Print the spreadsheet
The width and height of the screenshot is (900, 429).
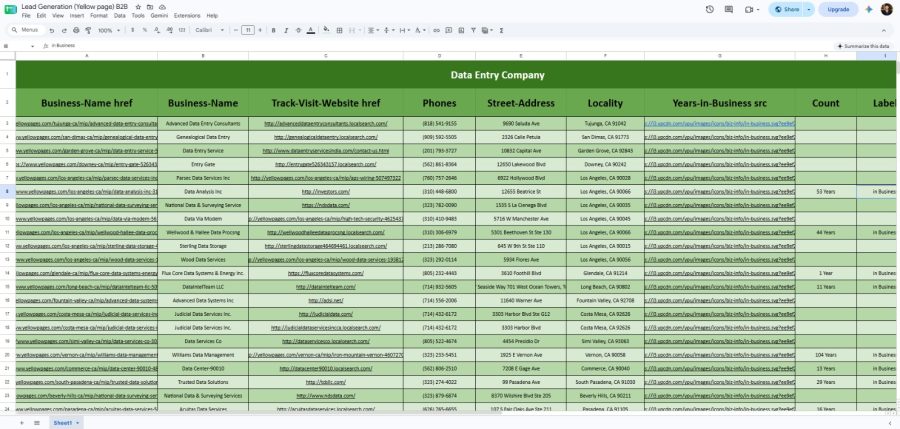coord(76,30)
